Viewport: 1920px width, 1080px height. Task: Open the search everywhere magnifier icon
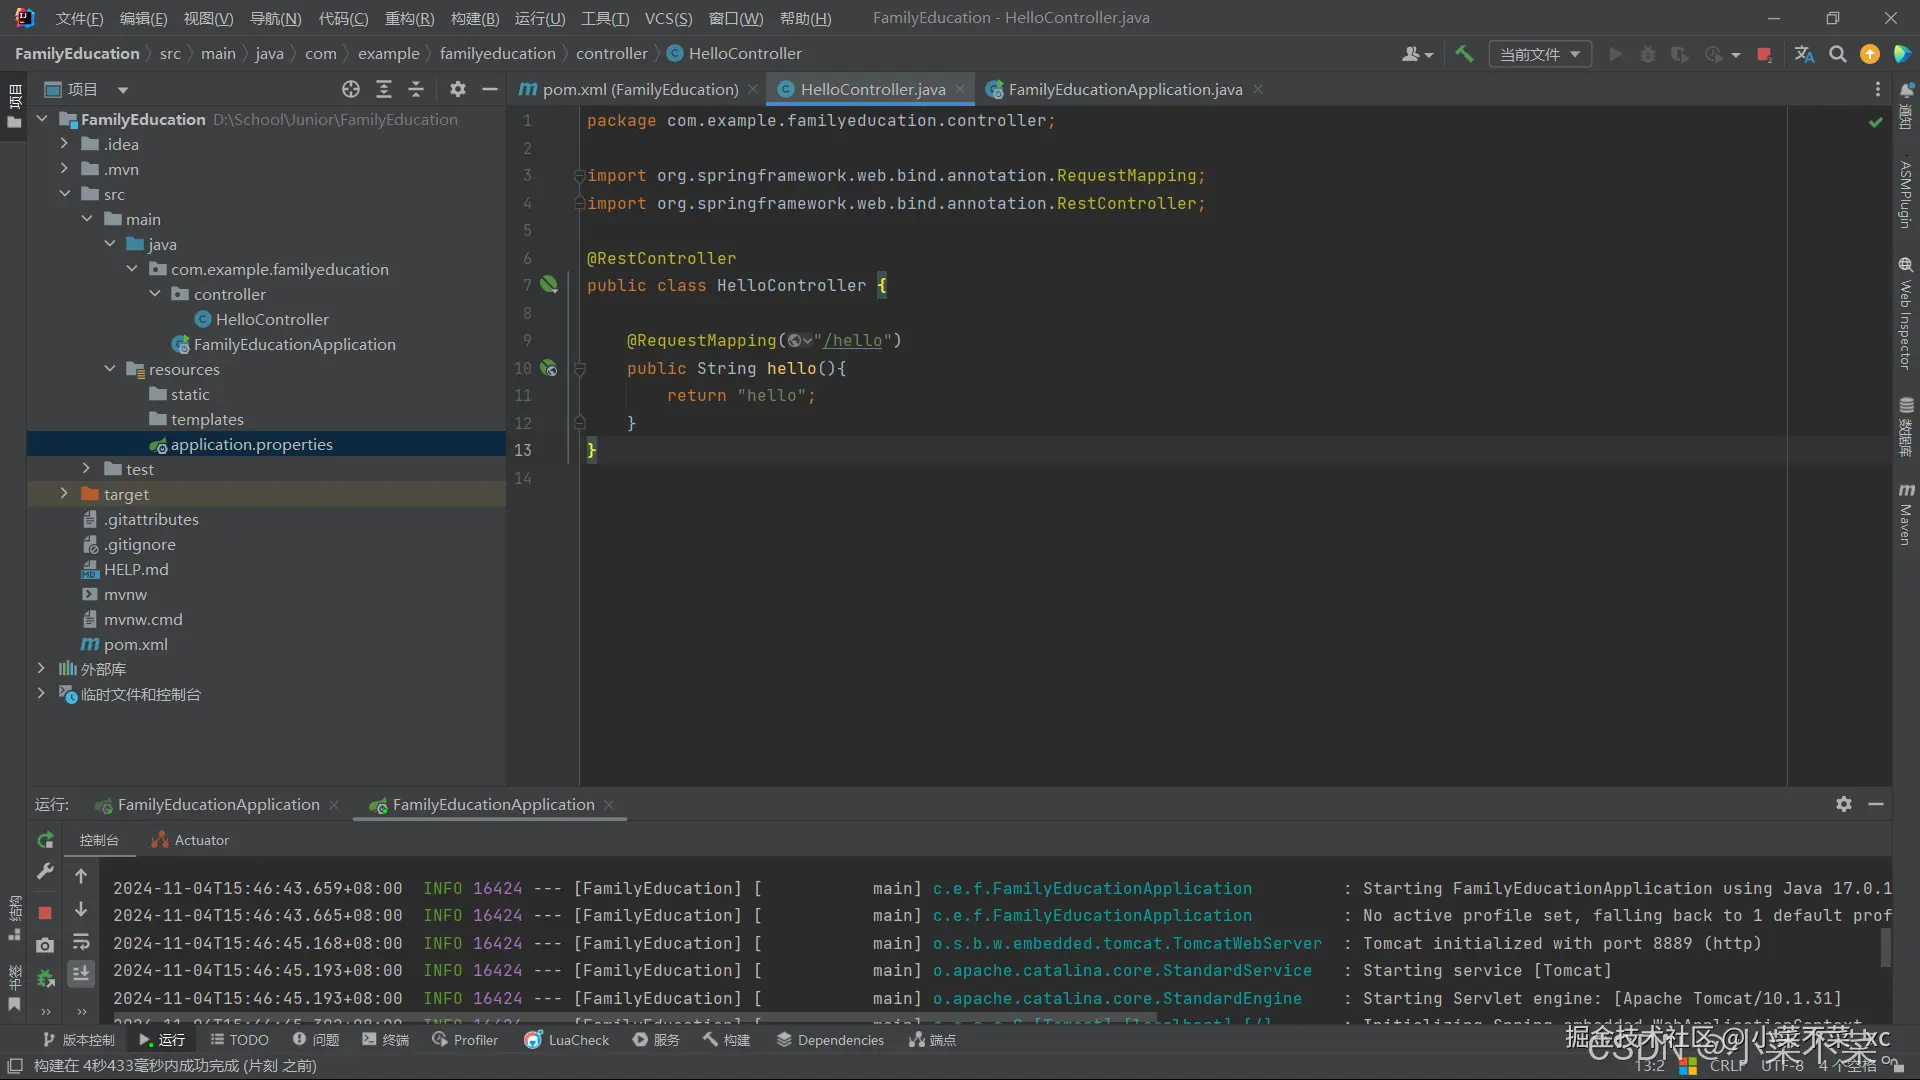(1837, 54)
